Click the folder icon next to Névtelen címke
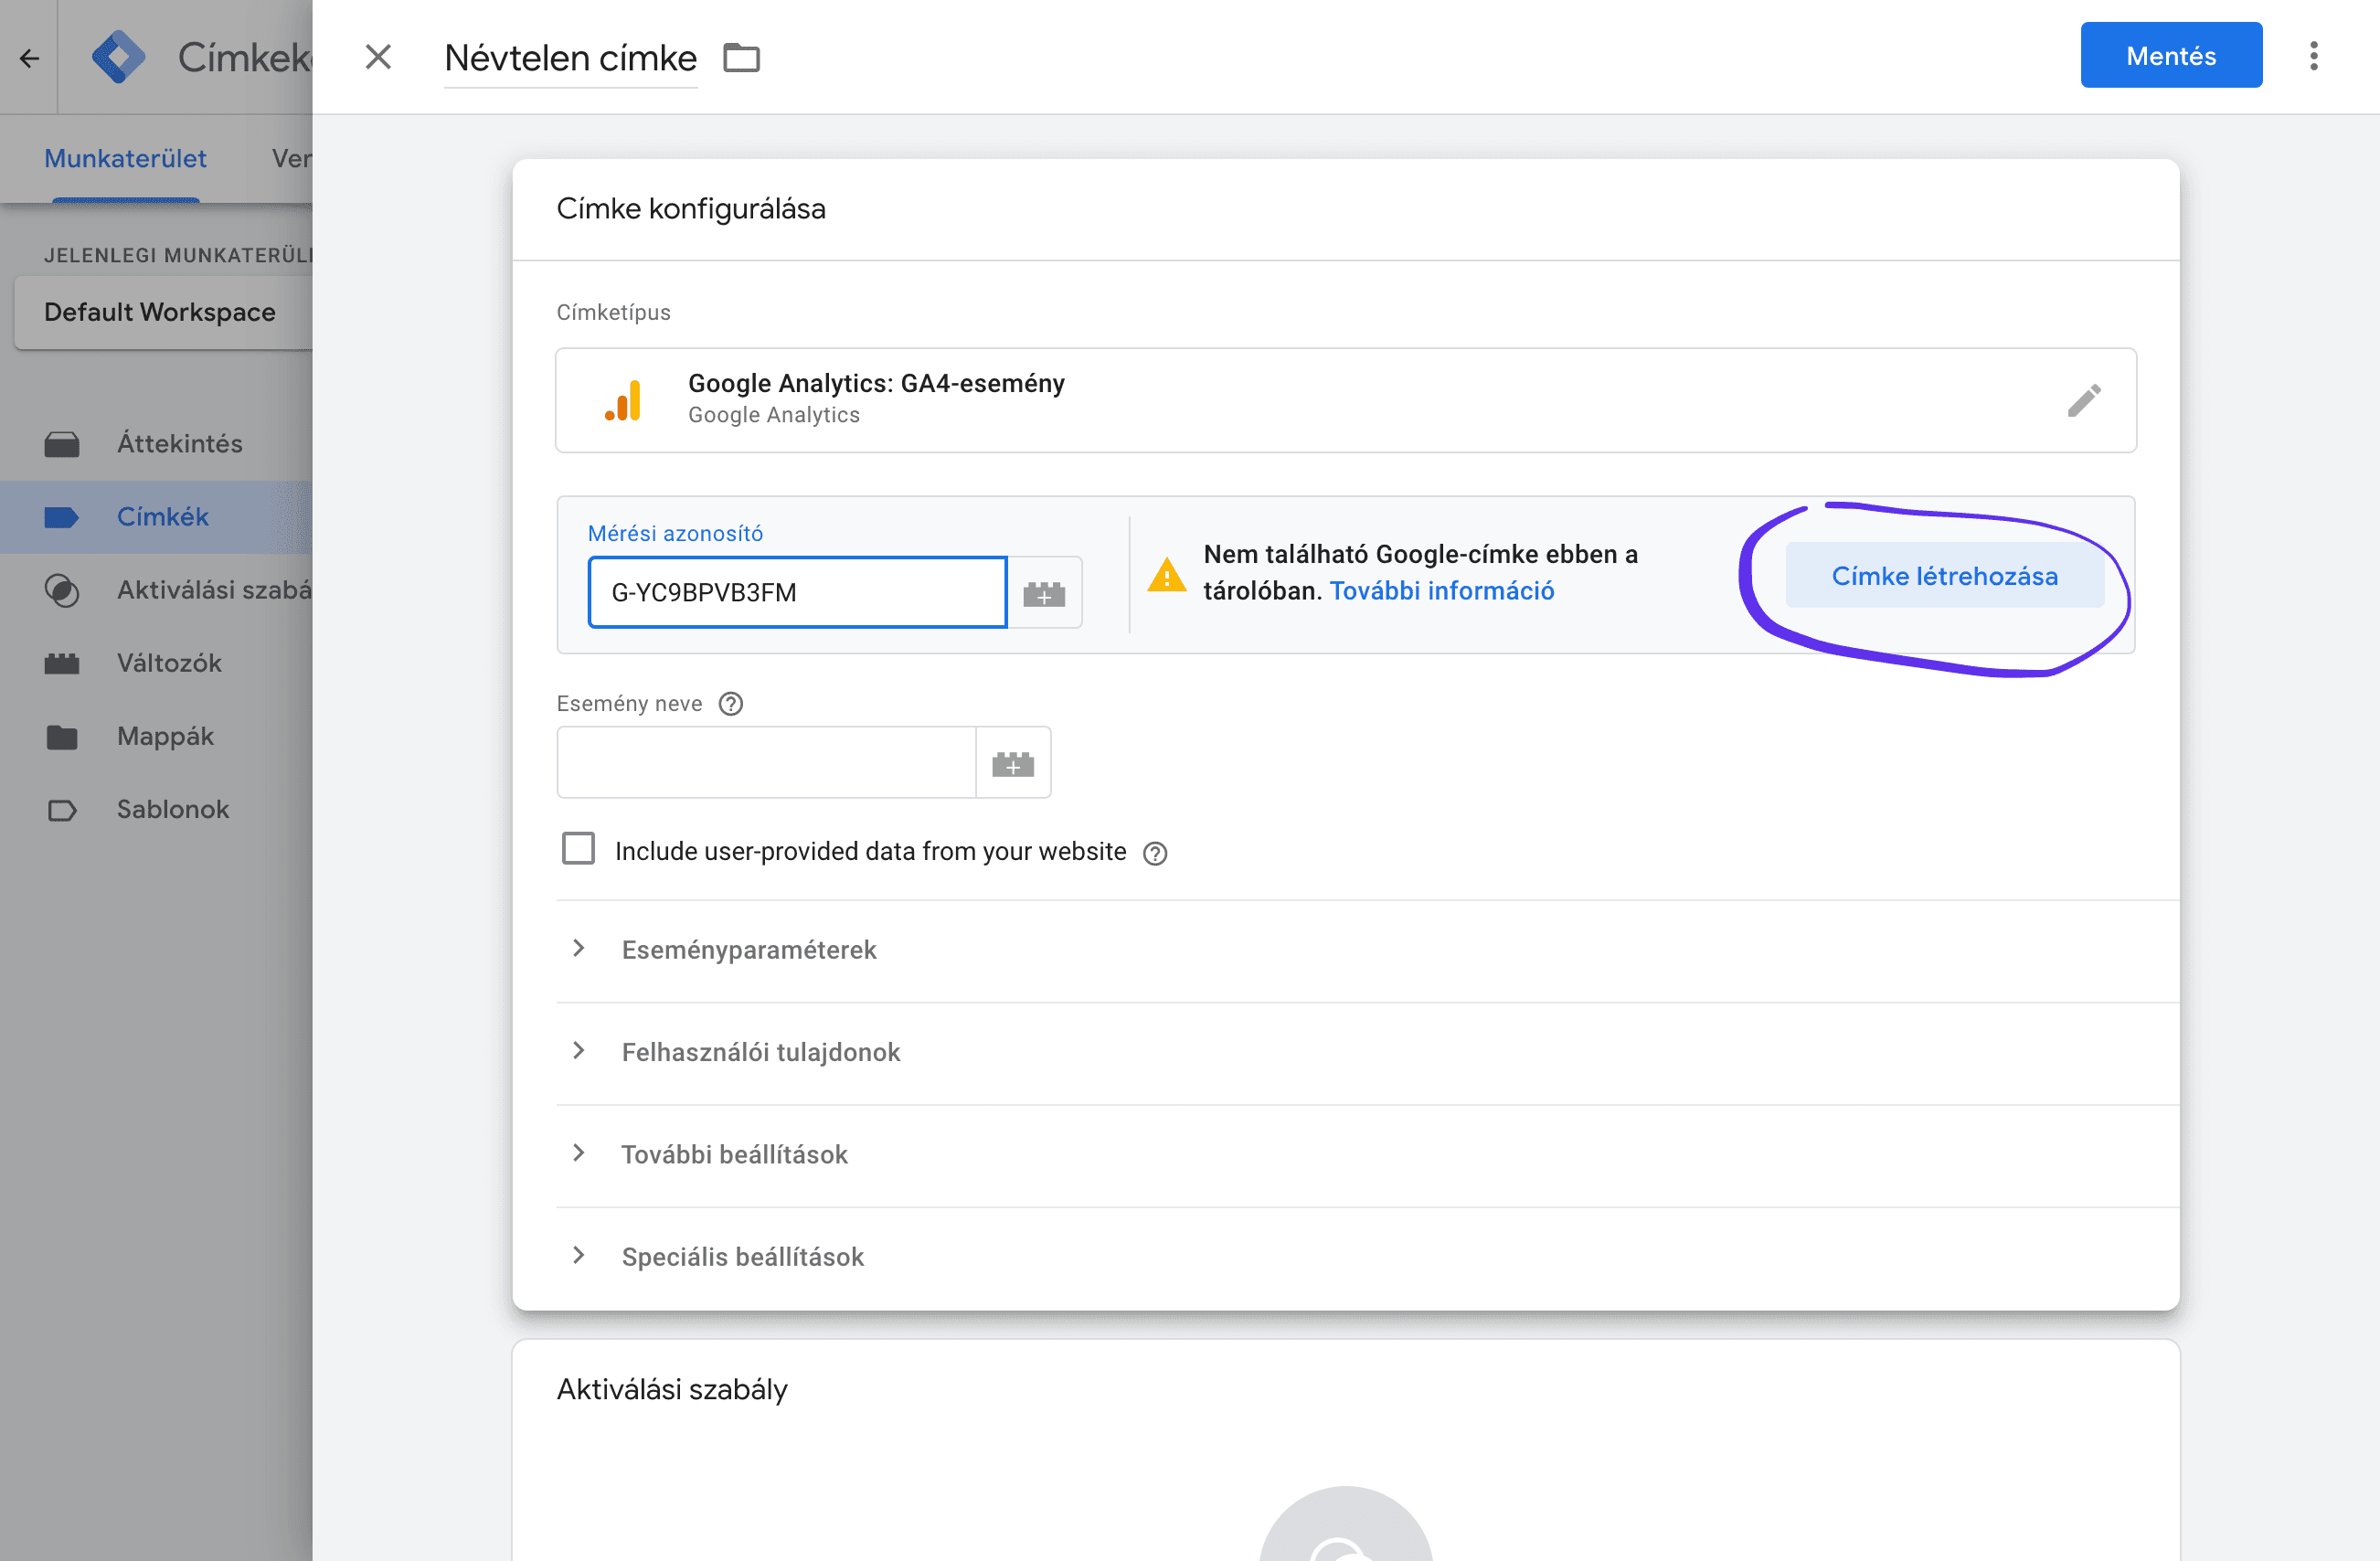The image size is (2380, 1561). coord(741,58)
